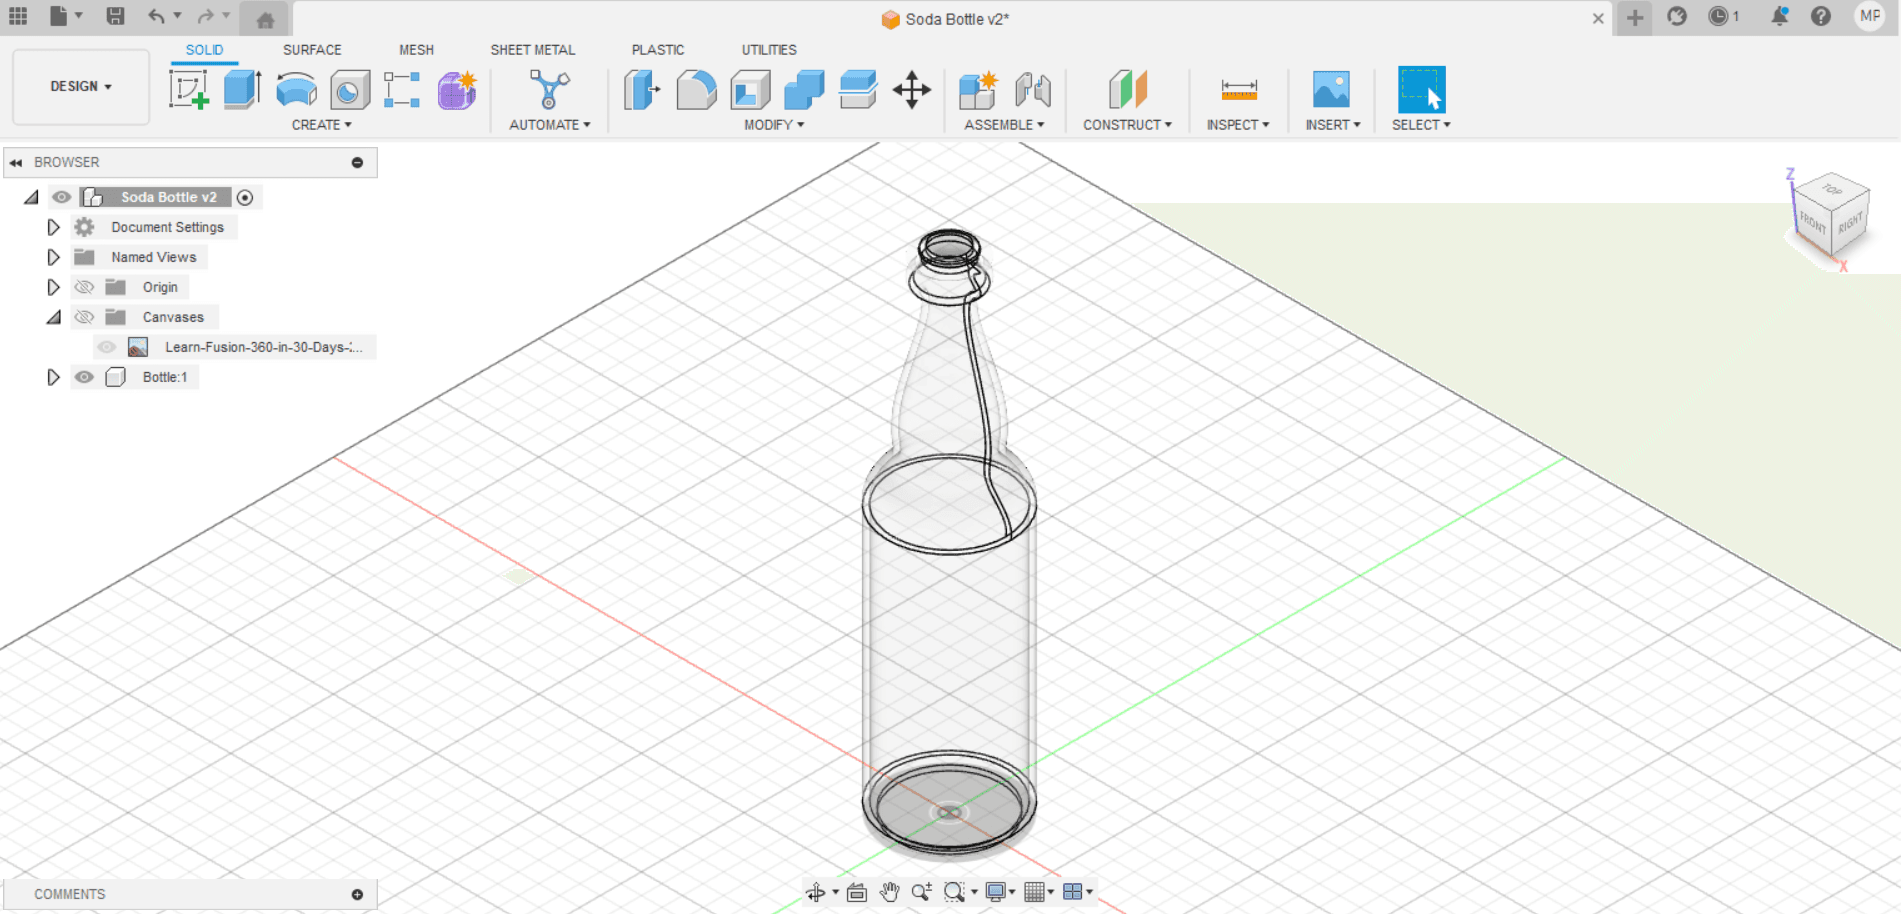Viewport: 1901px width, 914px height.
Task: Click the Redo arrow
Action: pyautogui.click(x=205, y=16)
